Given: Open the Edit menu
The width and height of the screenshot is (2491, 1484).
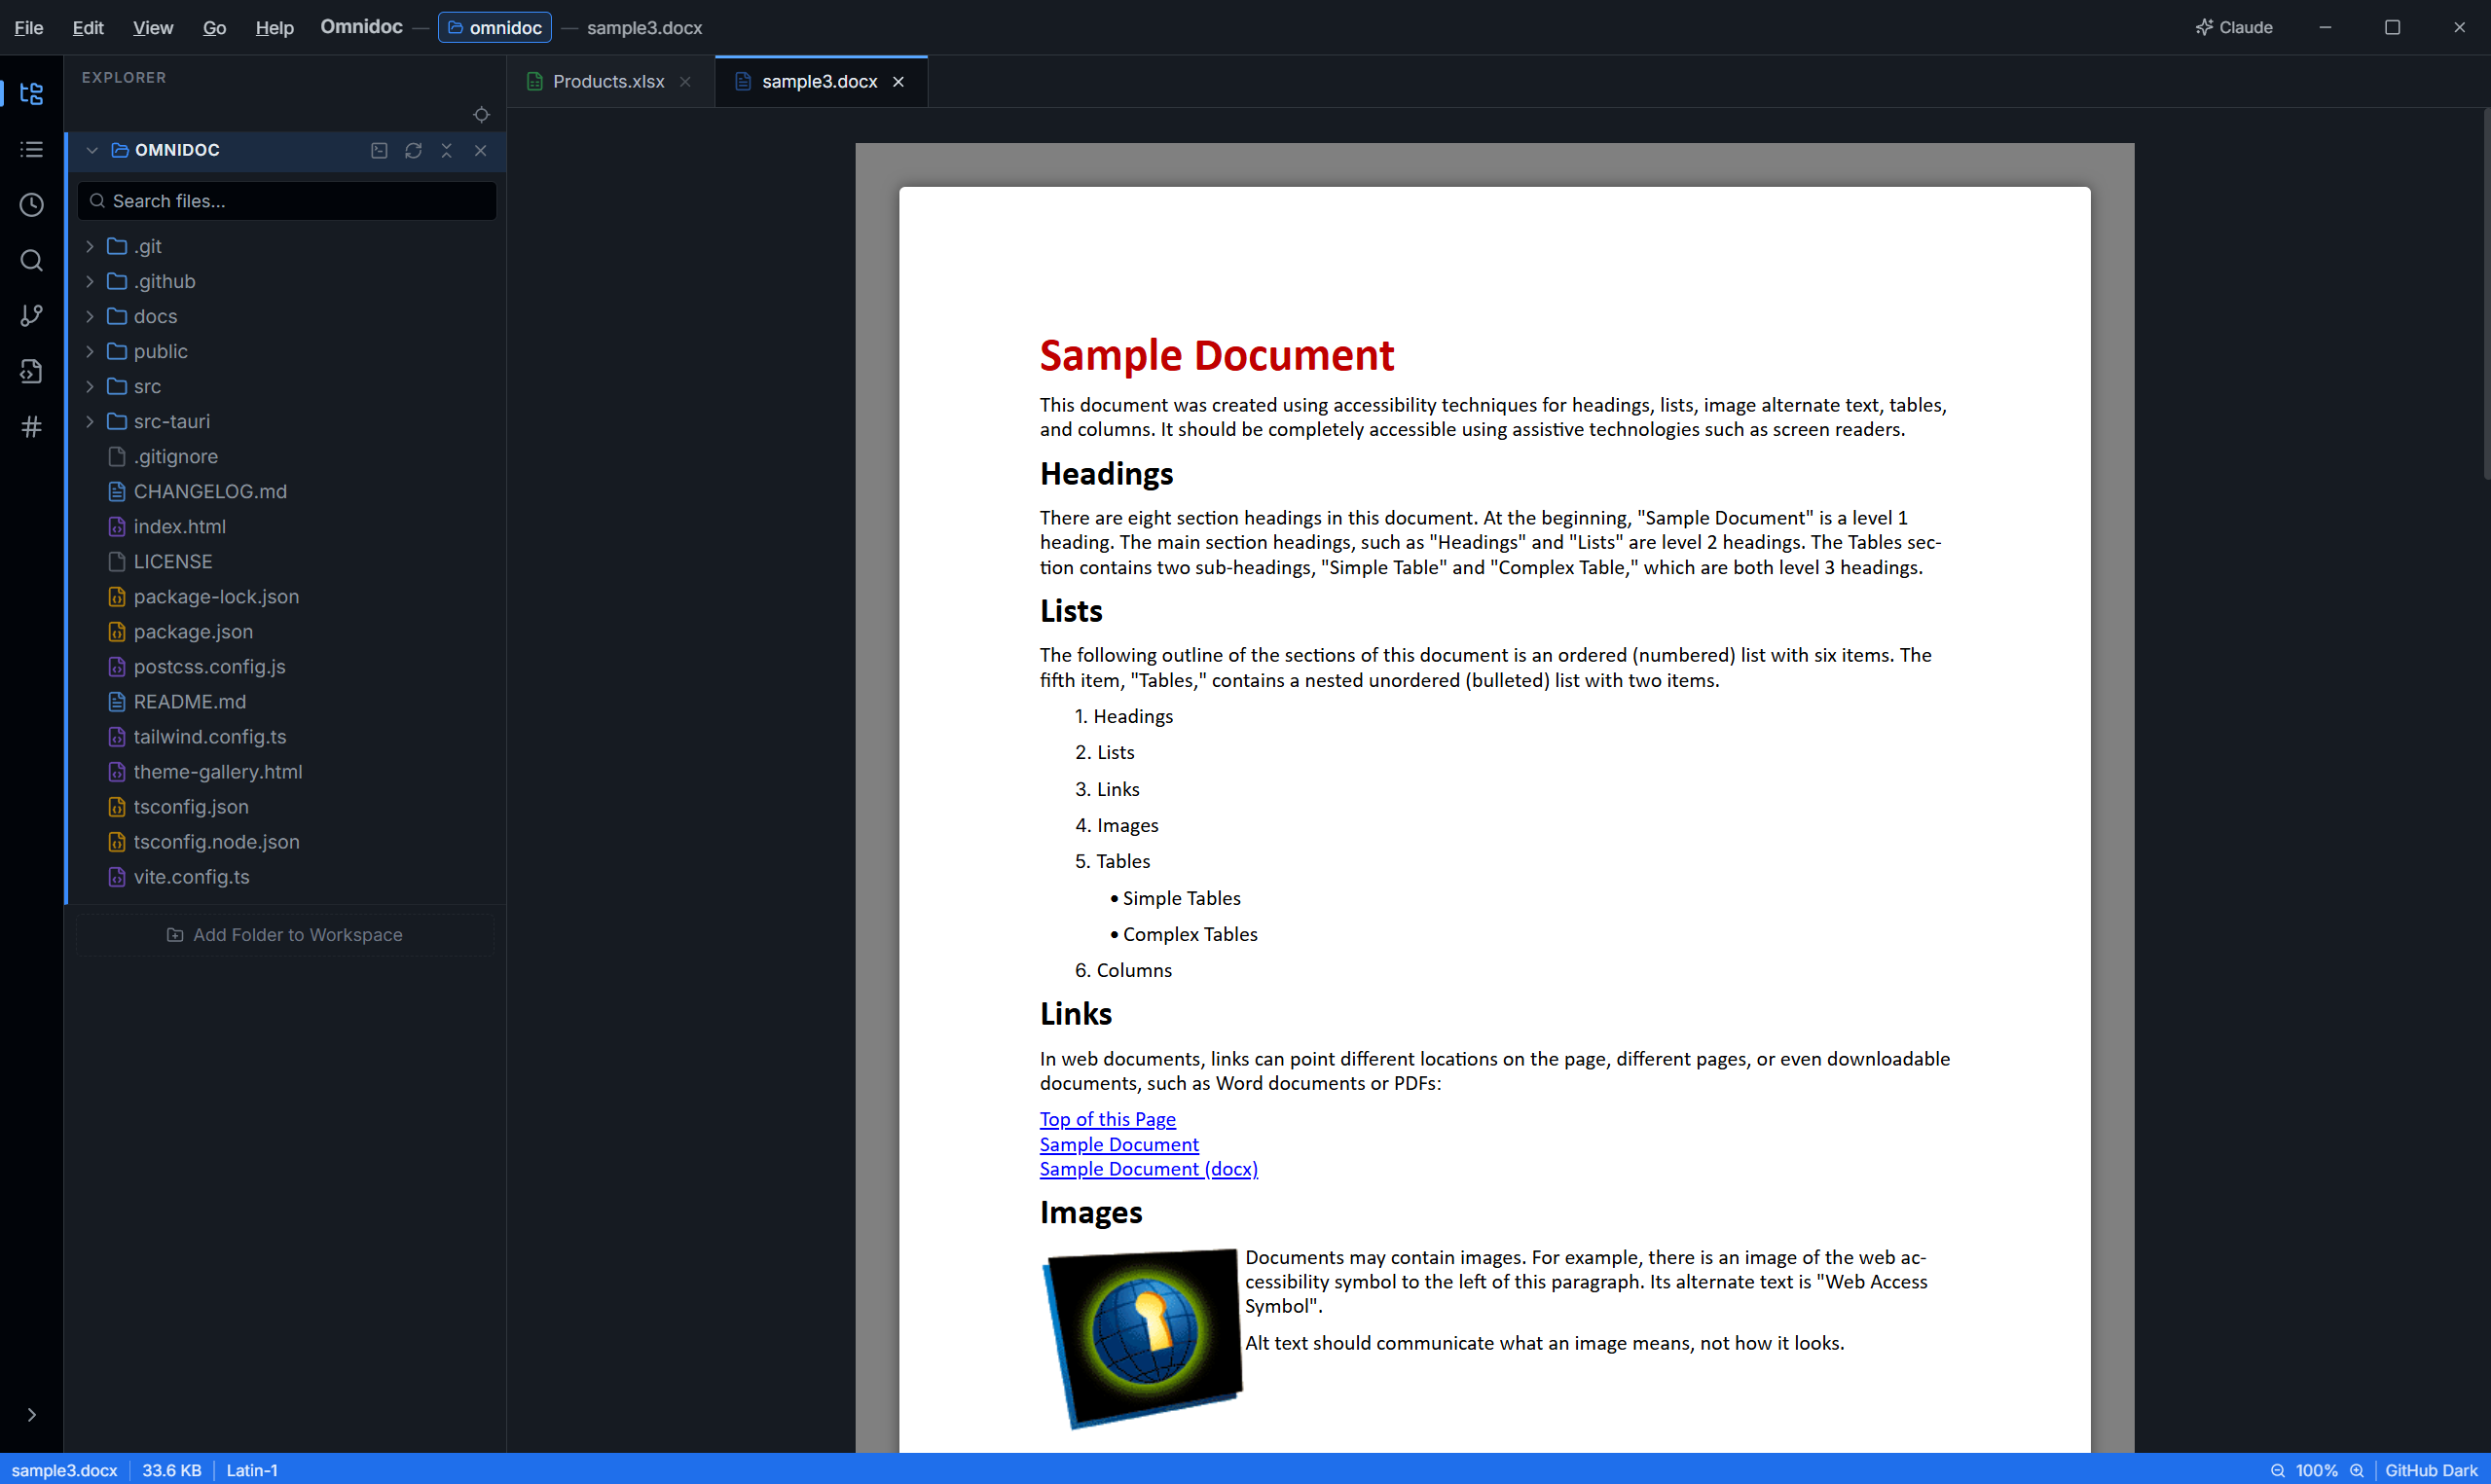Looking at the screenshot, I should click(x=88, y=28).
